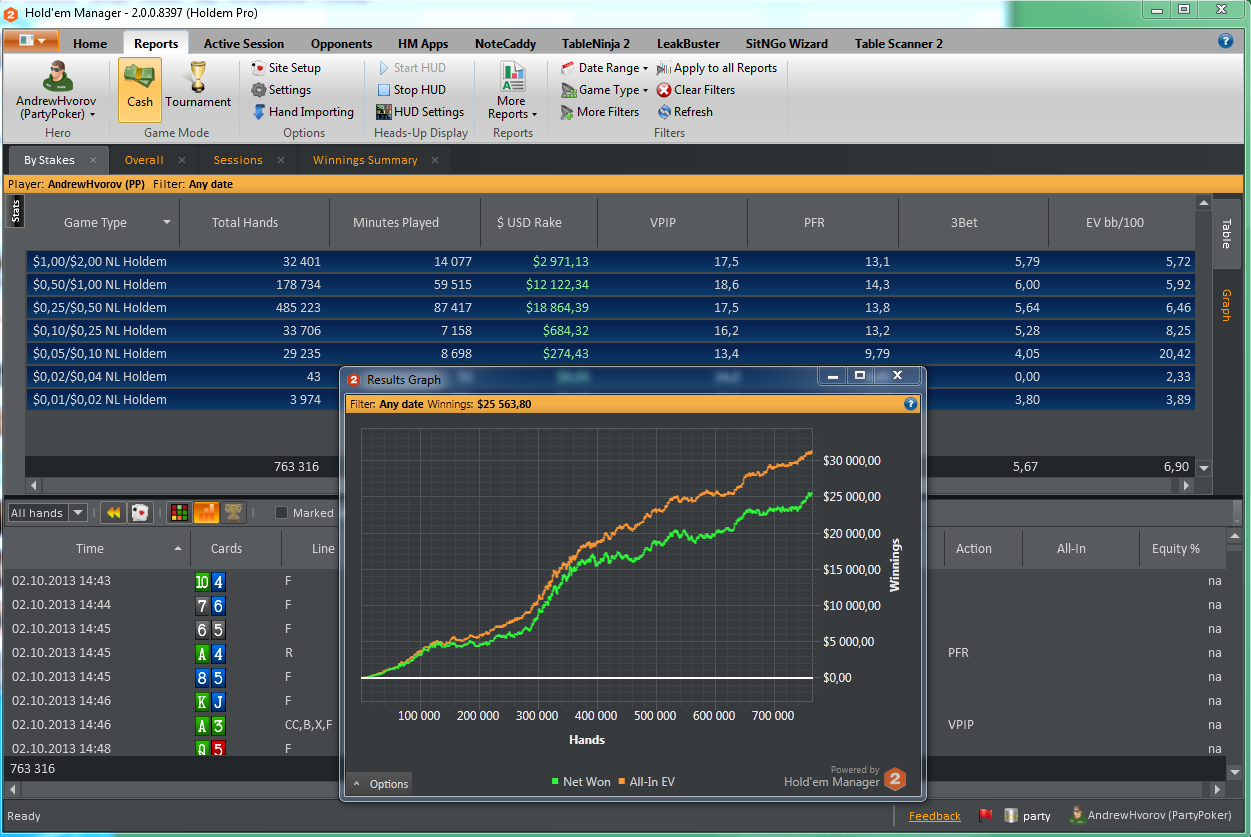Click the stakes table horizontal scrollbar
Image resolution: width=1251 pixels, height=837 pixels.
pyautogui.click(x=610, y=485)
